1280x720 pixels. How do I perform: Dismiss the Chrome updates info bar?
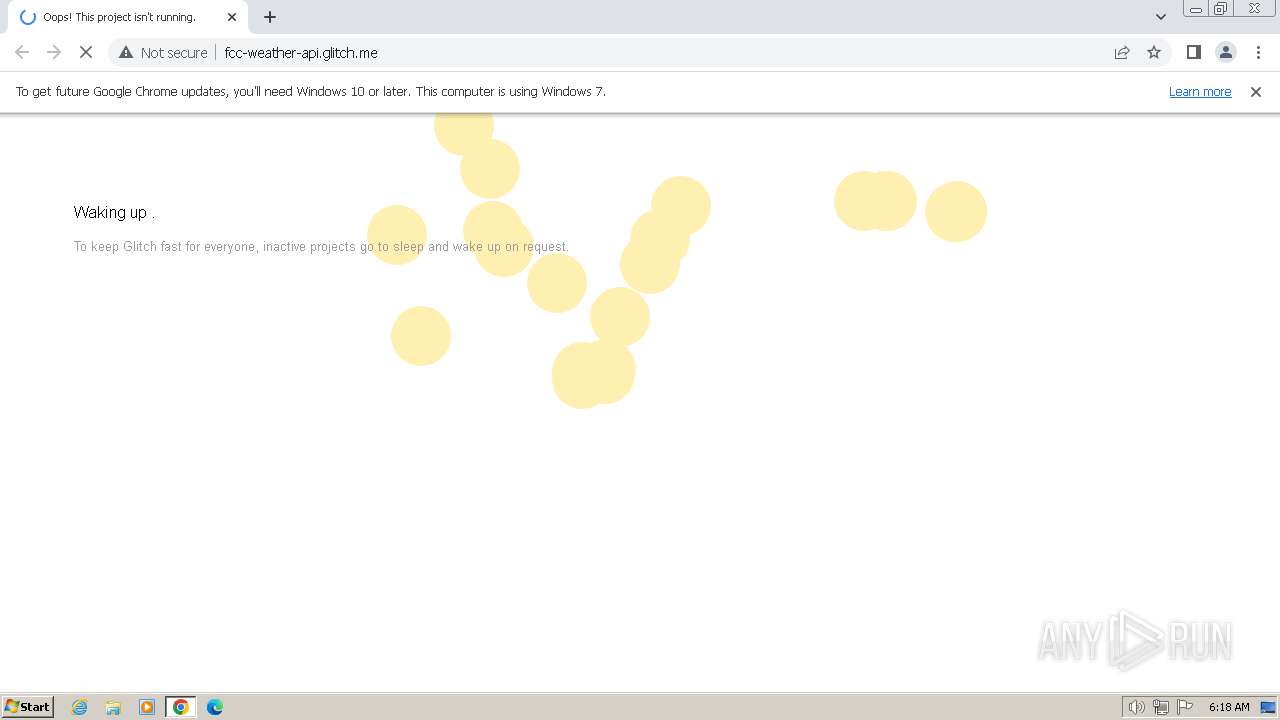tap(1256, 91)
